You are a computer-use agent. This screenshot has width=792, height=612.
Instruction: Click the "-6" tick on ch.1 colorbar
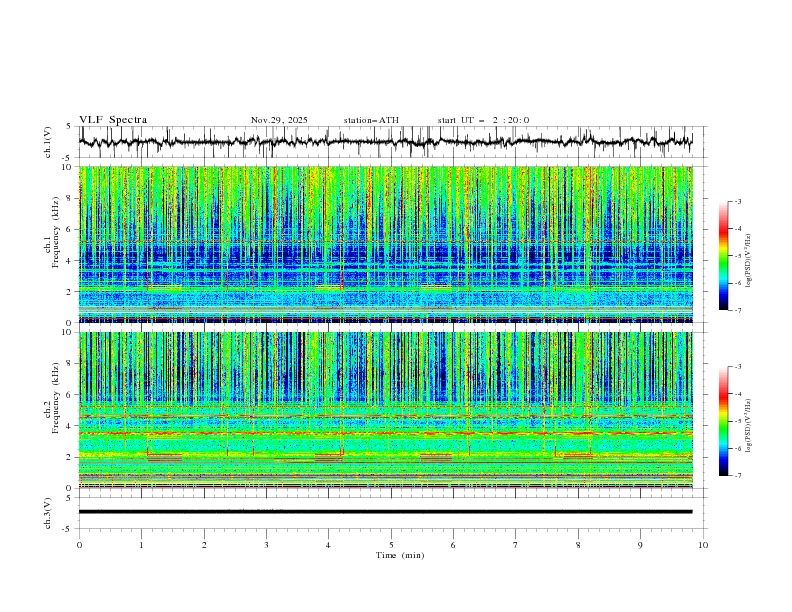737,283
